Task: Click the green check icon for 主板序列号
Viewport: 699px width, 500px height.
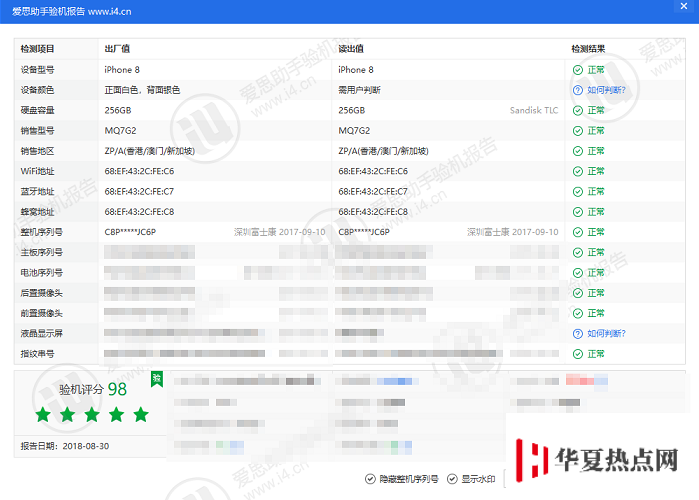Action: click(x=578, y=253)
